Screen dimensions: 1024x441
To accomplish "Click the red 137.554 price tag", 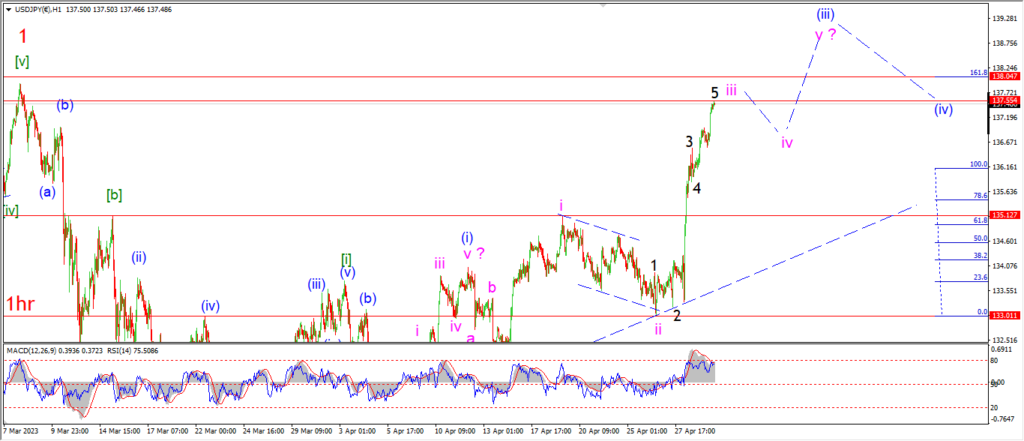I will (x=1002, y=101).
